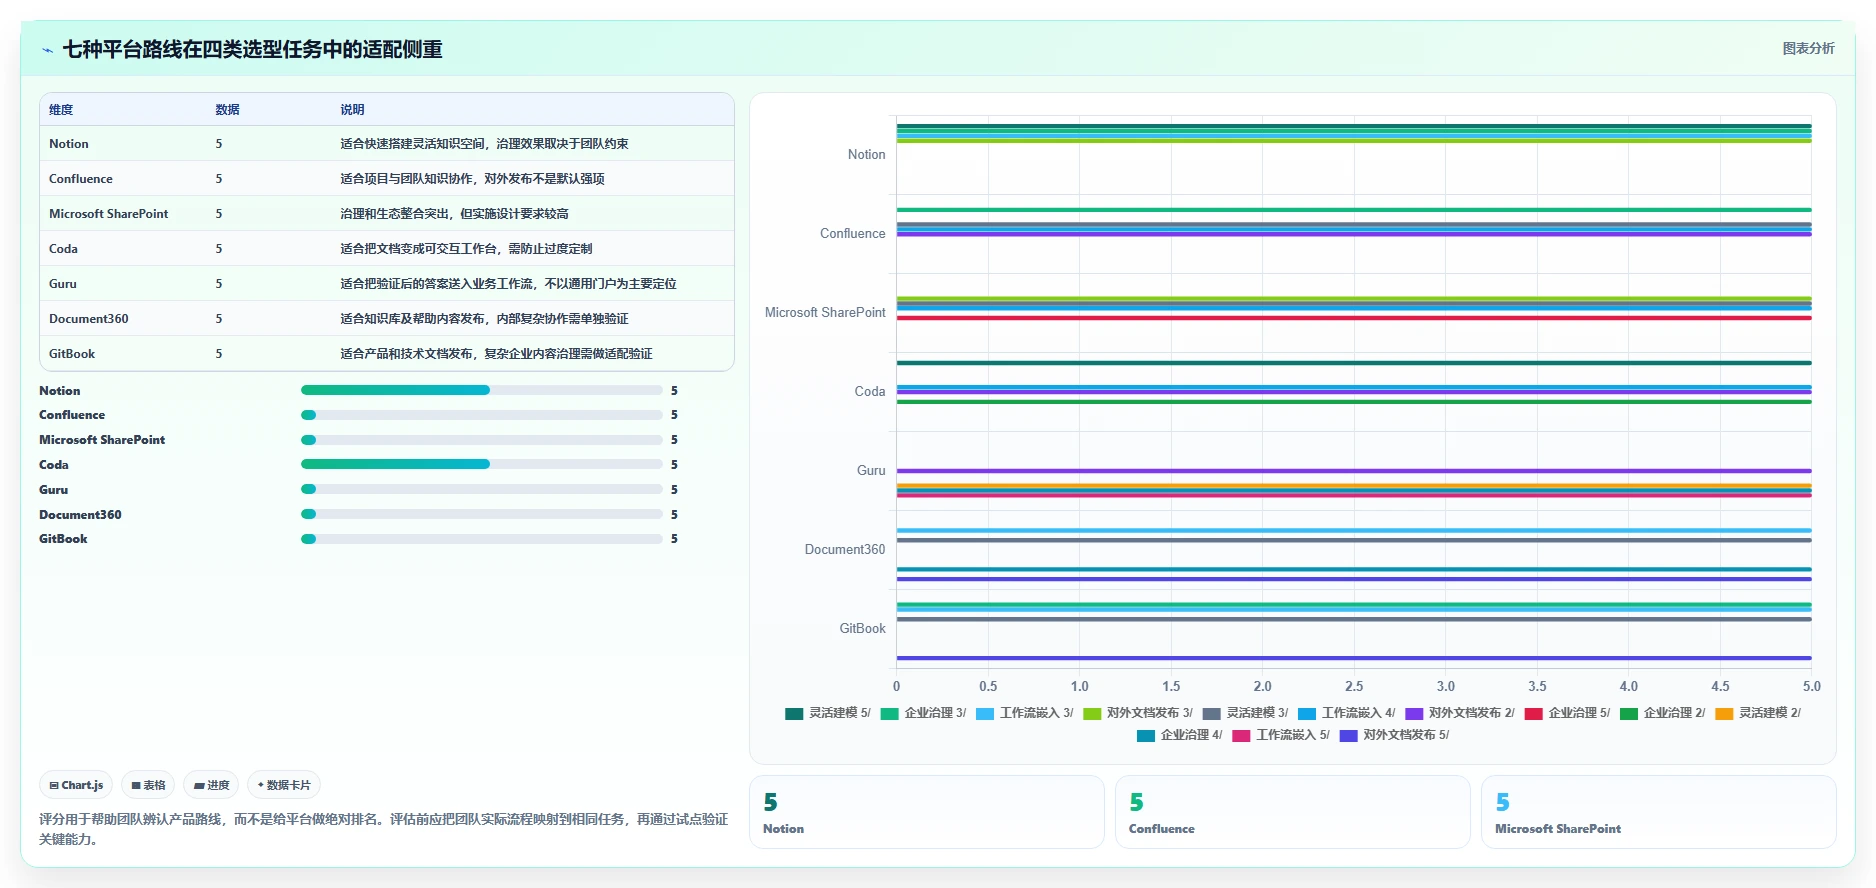Toggle legend swatch 对外文档发布 5/
The width and height of the screenshot is (1876, 888).
tap(1348, 735)
